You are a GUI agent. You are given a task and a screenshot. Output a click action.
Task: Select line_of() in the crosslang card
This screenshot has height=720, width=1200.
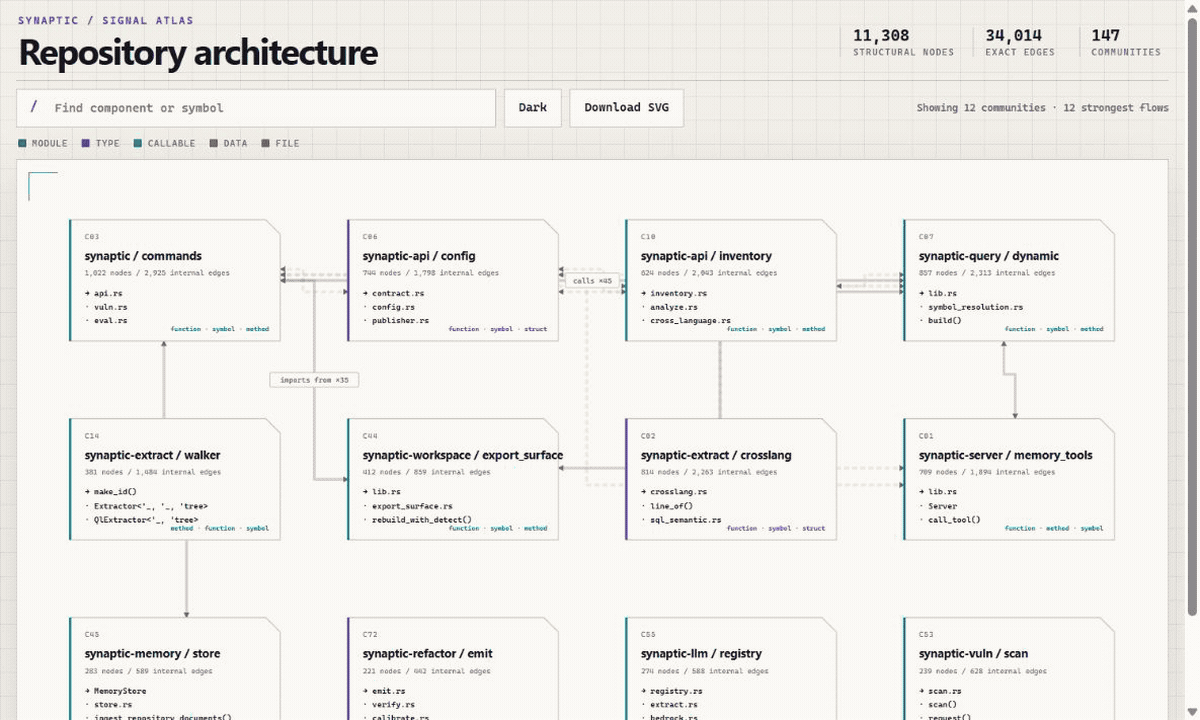tap(671, 506)
